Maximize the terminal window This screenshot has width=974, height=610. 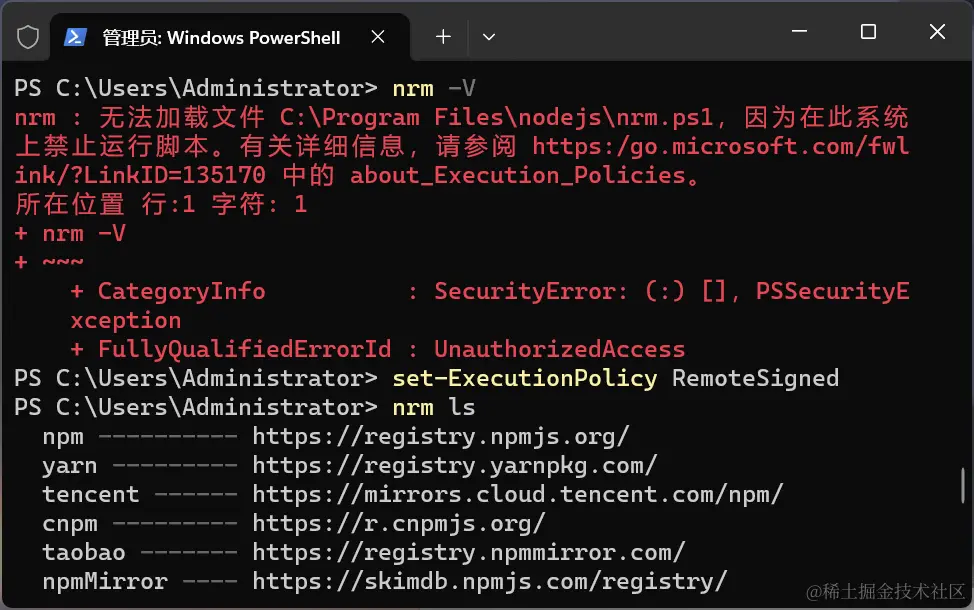click(868, 33)
